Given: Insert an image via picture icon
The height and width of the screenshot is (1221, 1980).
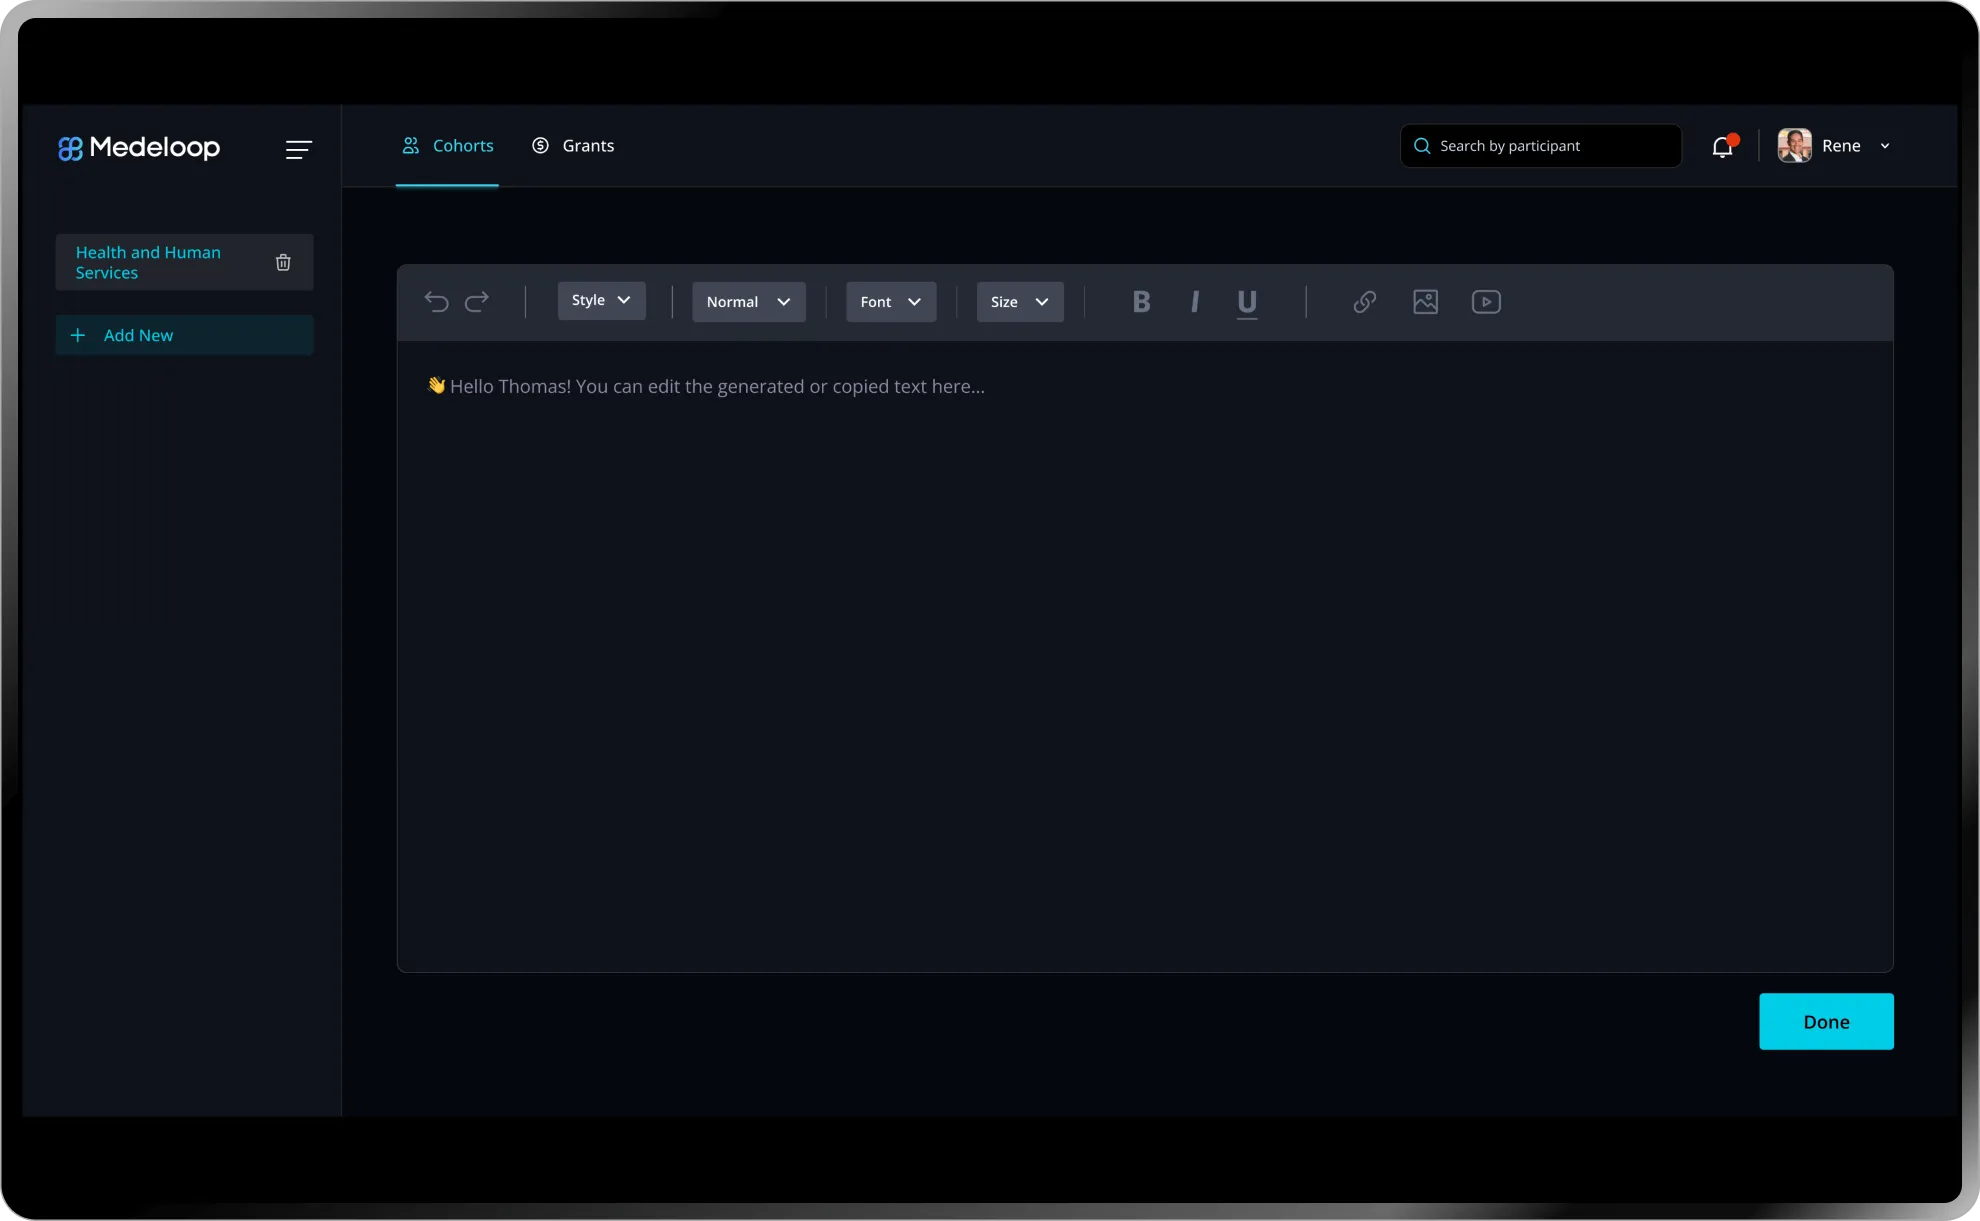Looking at the screenshot, I should coord(1425,301).
